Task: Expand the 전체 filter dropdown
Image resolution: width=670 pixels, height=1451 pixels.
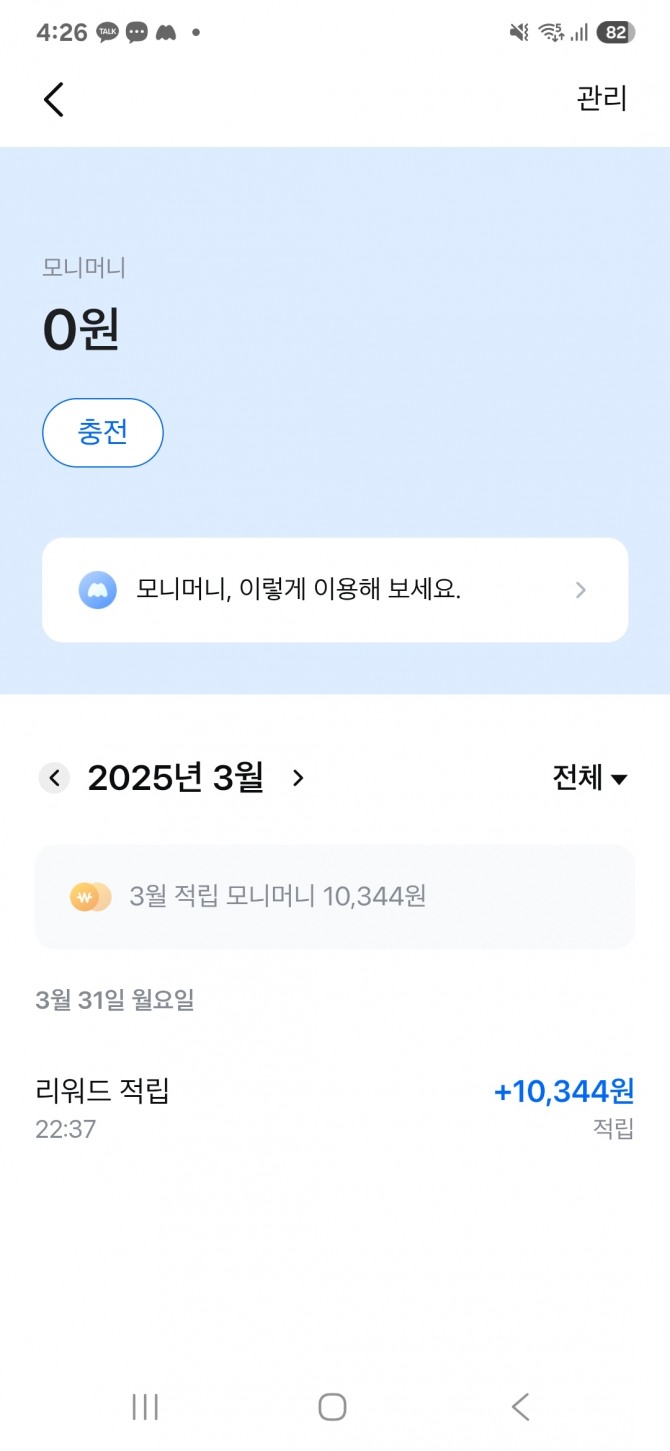Action: click(589, 778)
